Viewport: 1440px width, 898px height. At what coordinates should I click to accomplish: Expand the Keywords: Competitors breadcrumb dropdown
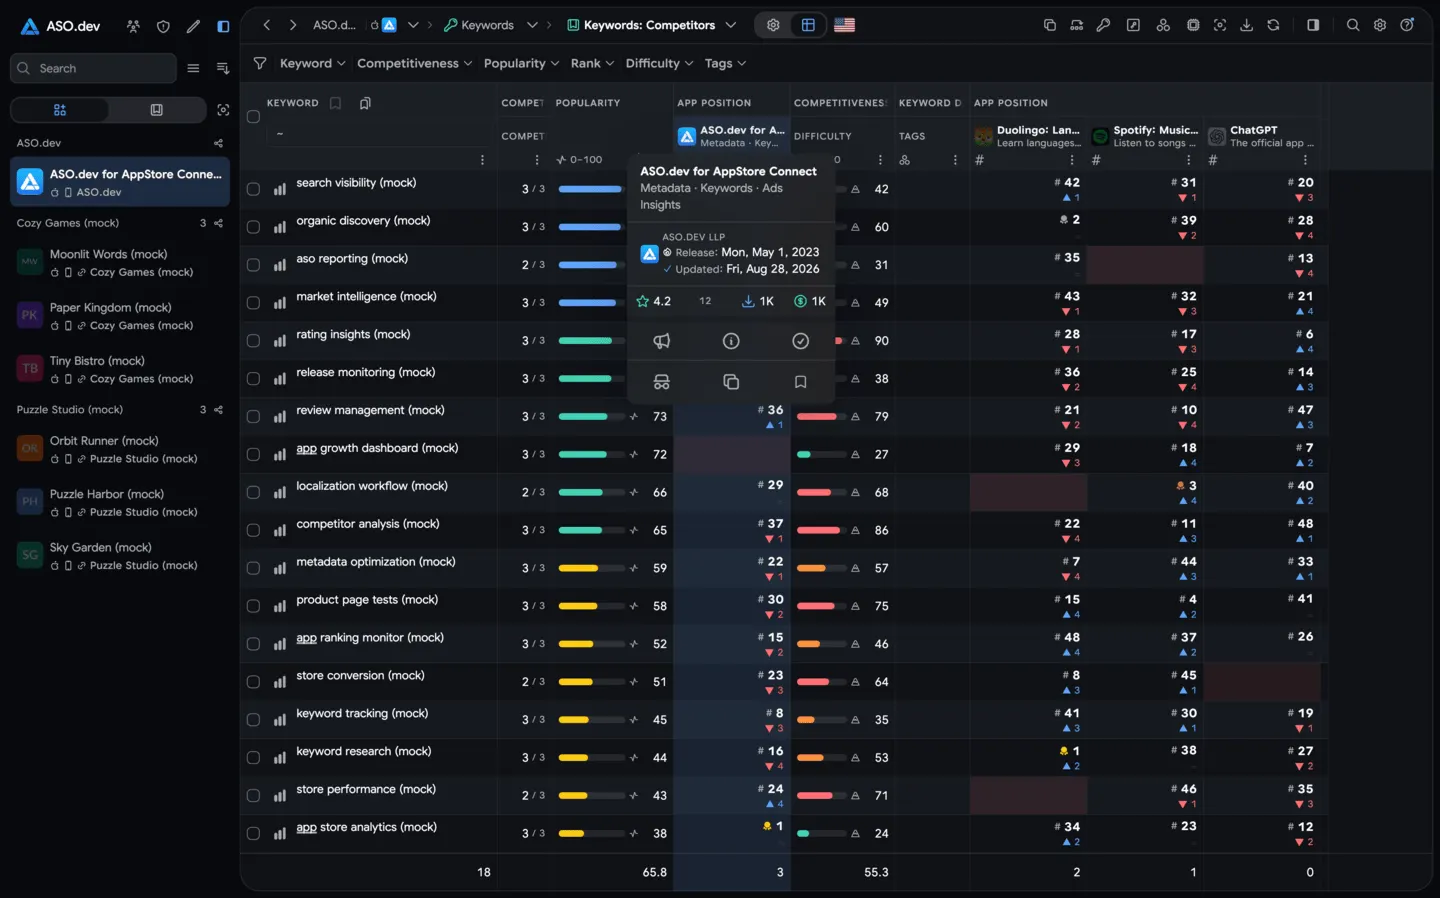click(731, 25)
